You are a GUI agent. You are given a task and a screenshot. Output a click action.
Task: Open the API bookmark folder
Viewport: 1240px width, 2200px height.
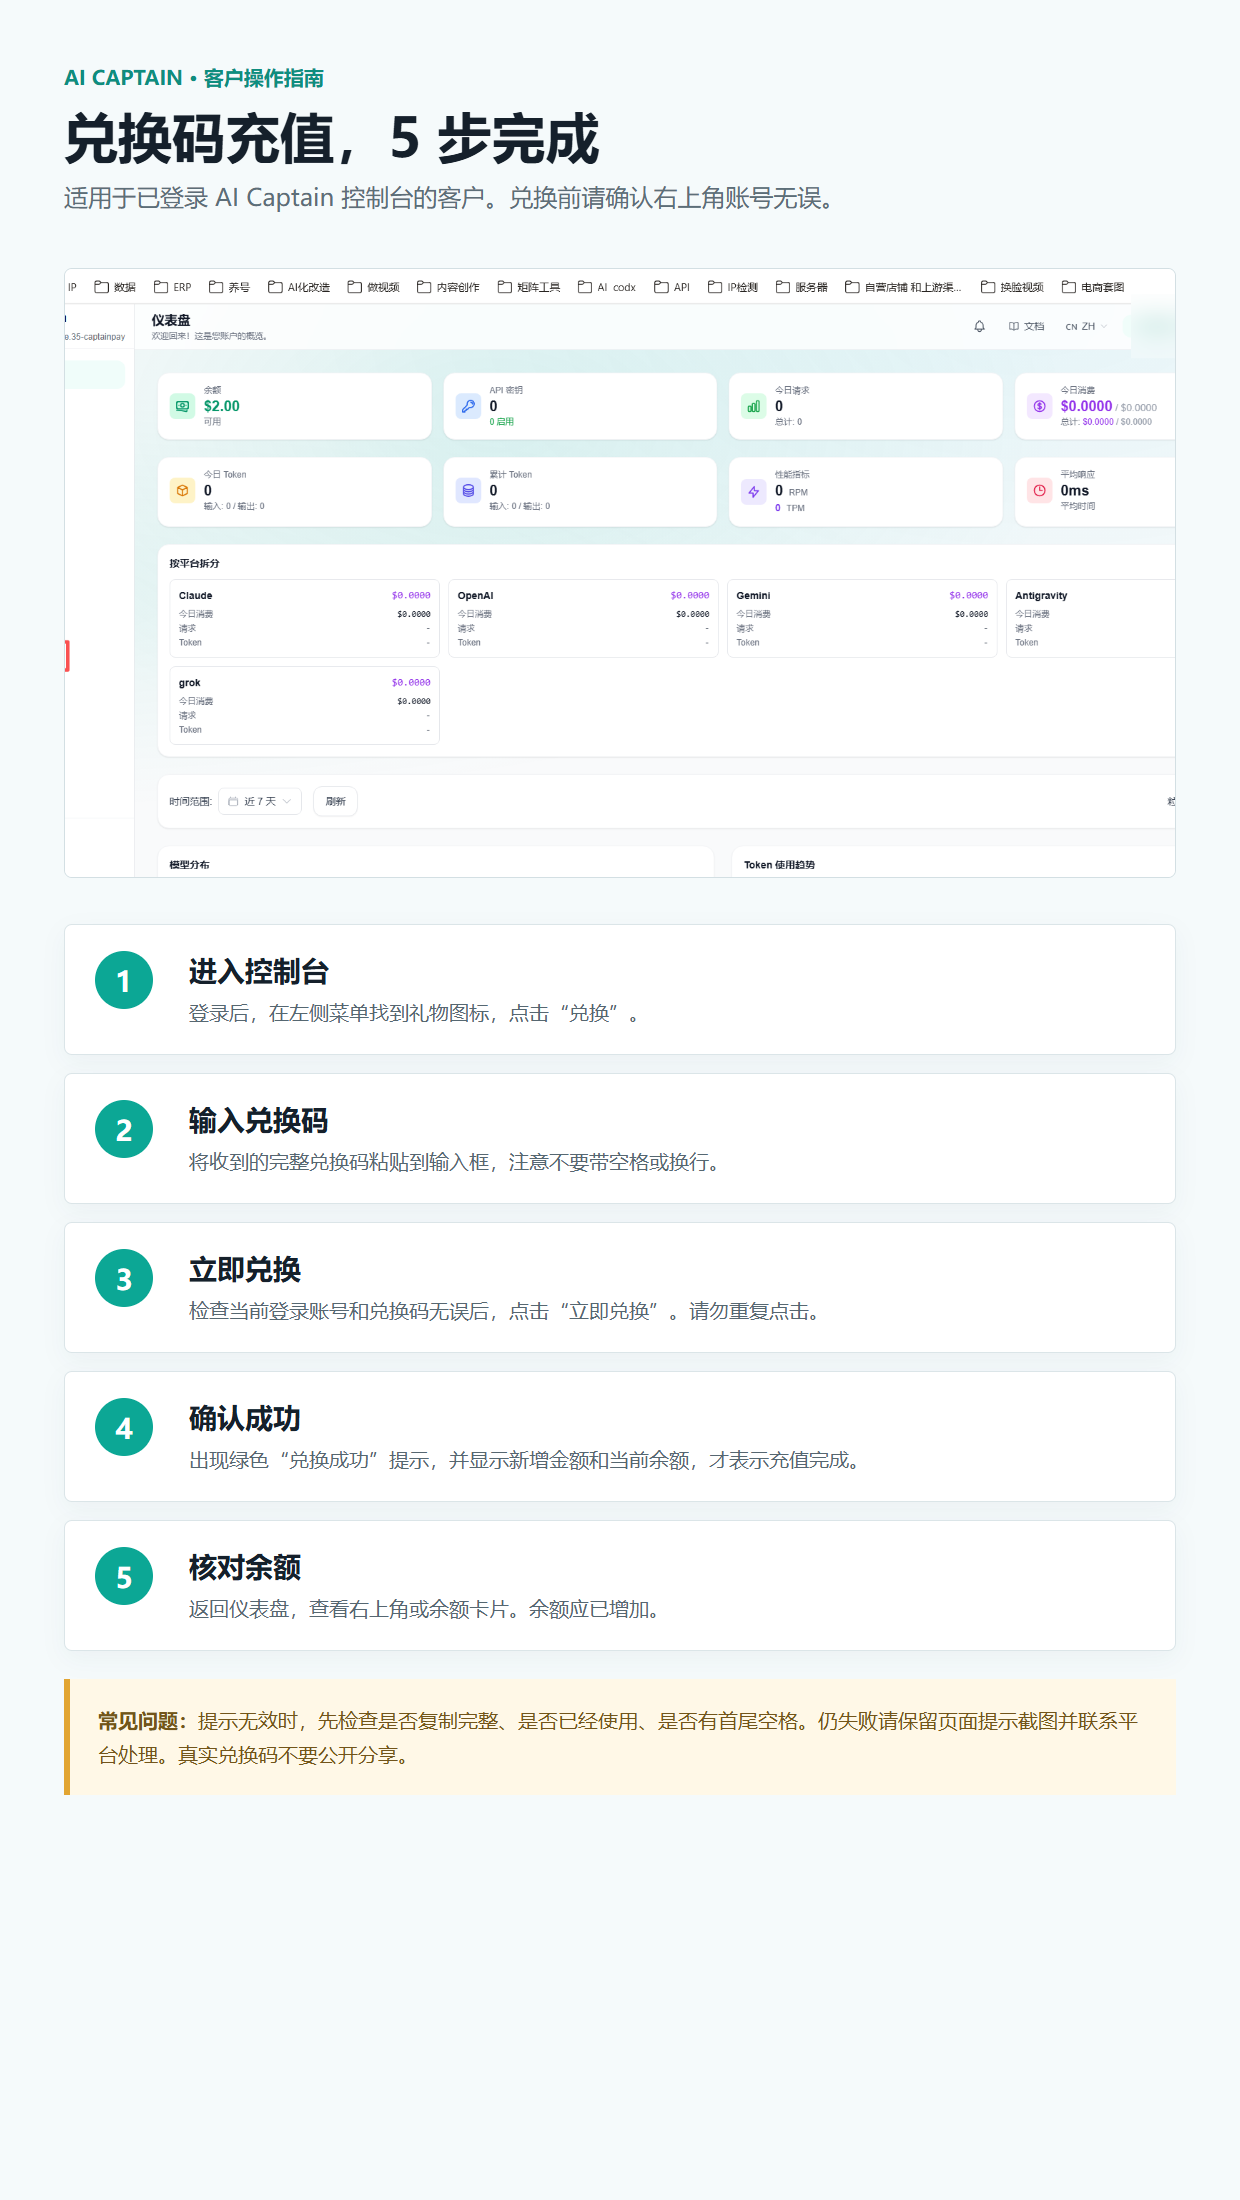coord(672,287)
